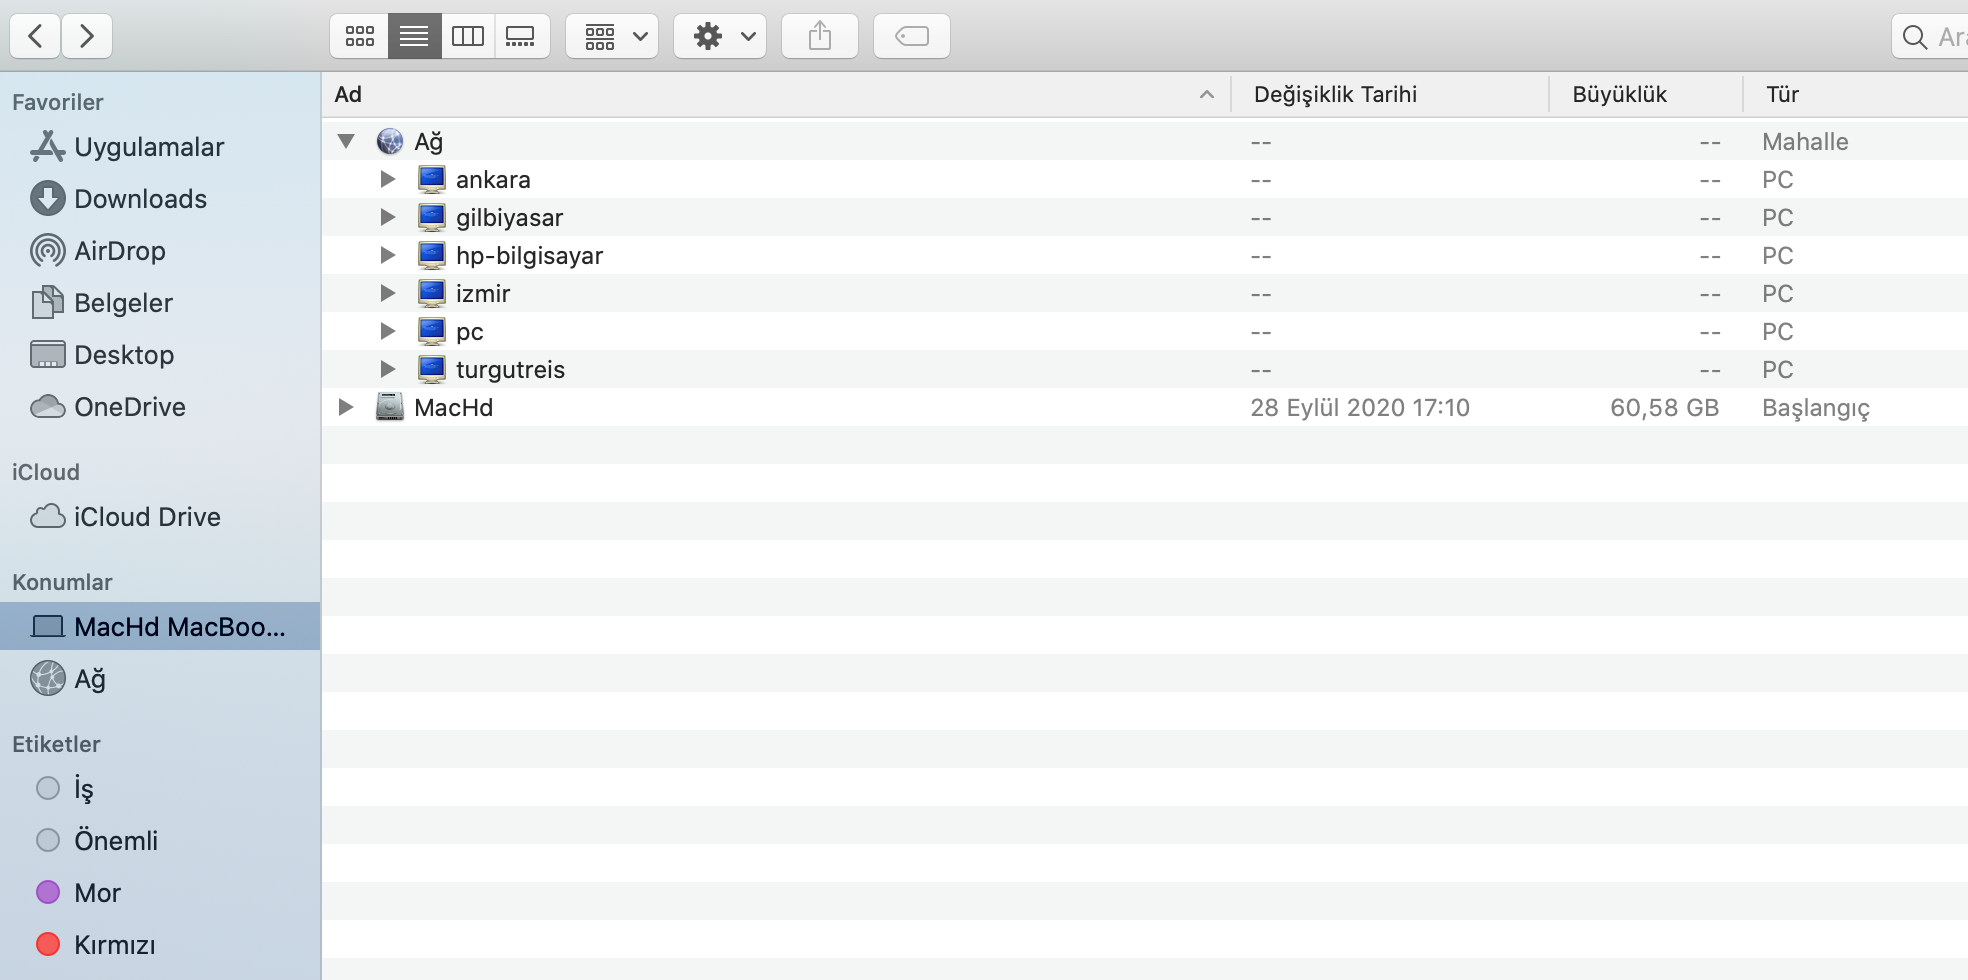Select the gilbiyasar file name
The height and width of the screenshot is (980, 1968).
coord(510,218)
